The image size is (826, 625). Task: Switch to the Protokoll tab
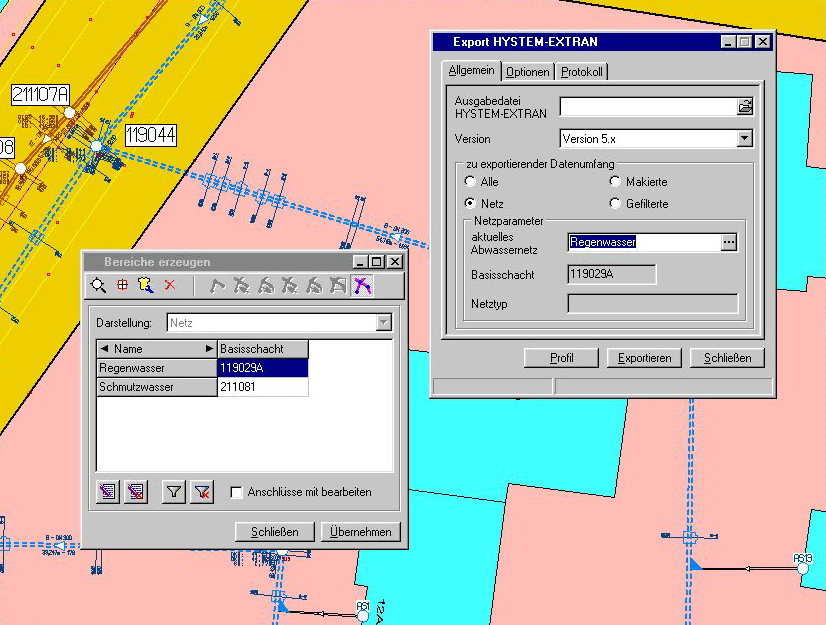(582, 72)
